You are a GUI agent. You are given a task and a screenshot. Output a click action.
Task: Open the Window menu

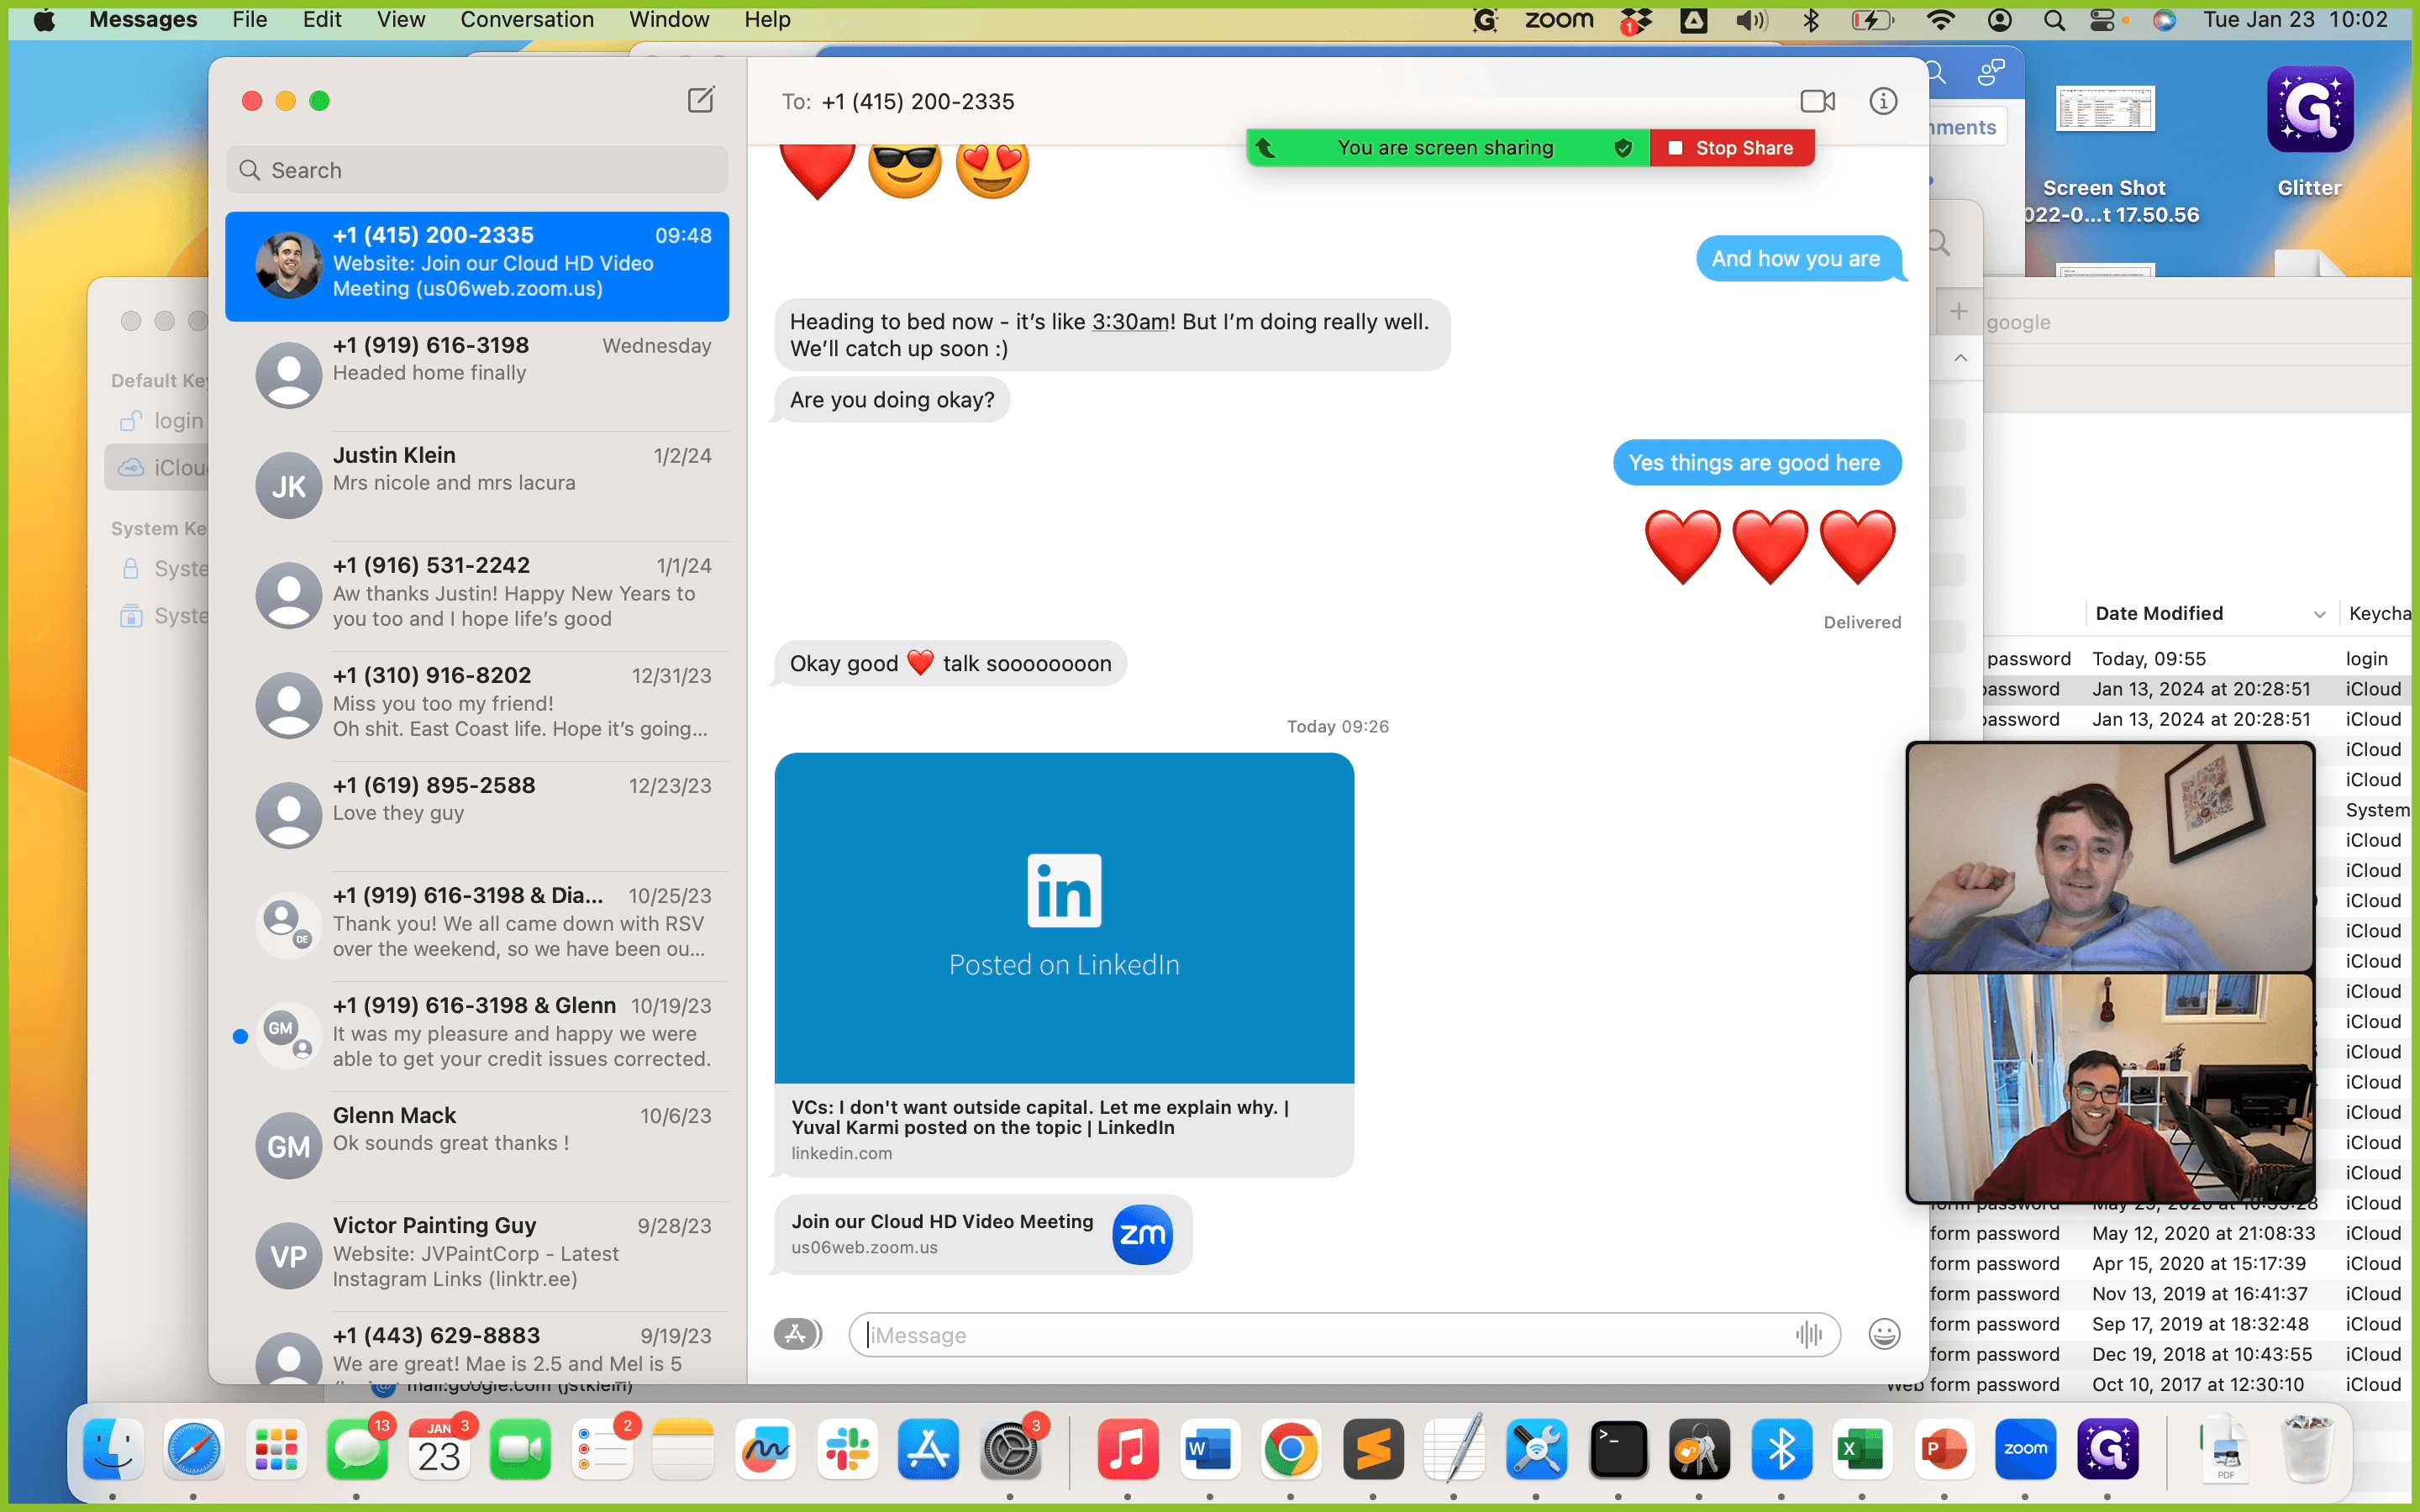[669, 20]
